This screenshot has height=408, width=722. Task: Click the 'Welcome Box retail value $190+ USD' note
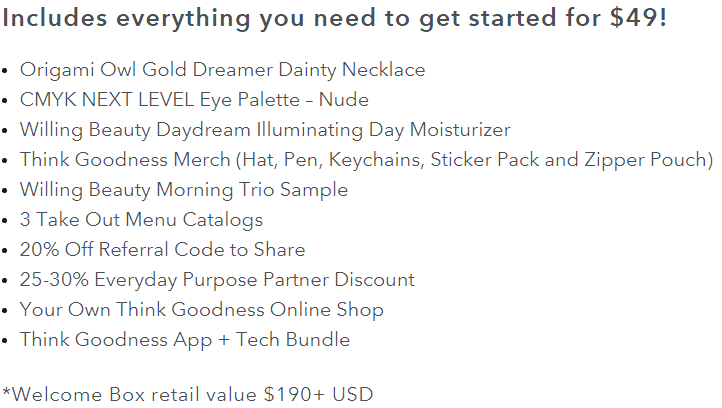188,395
